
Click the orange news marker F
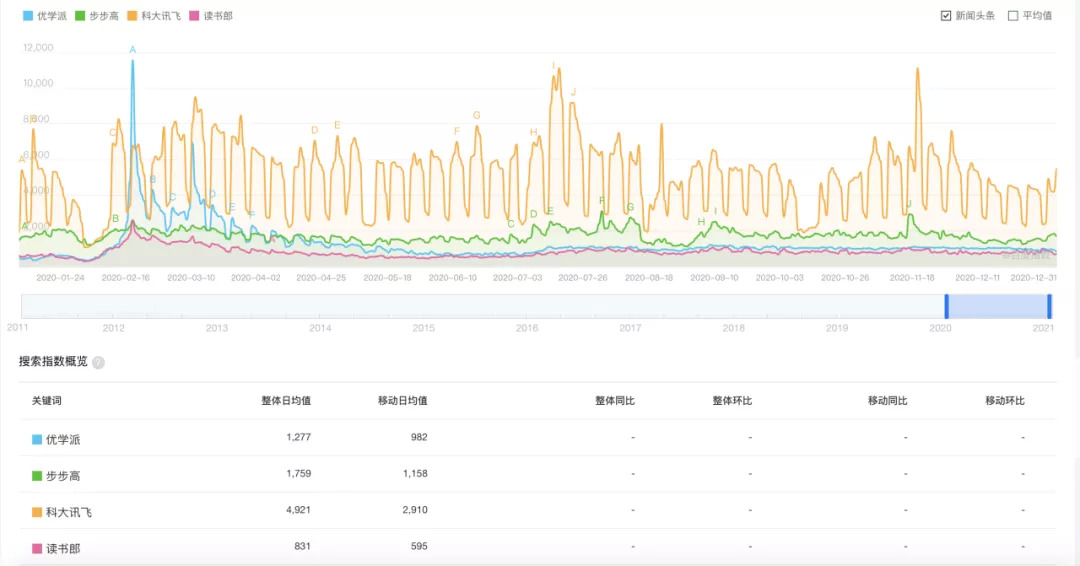click(457, 132)
